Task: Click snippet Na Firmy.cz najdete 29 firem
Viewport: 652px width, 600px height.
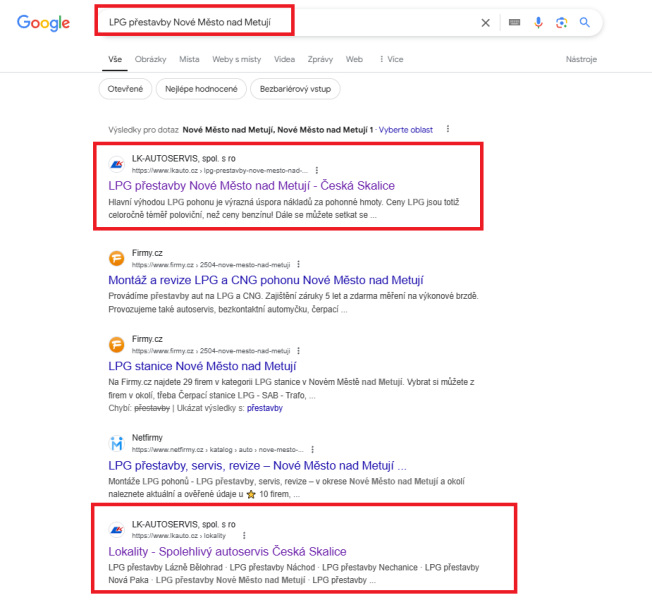Action: pyautogui.click(x=291, y=388)
